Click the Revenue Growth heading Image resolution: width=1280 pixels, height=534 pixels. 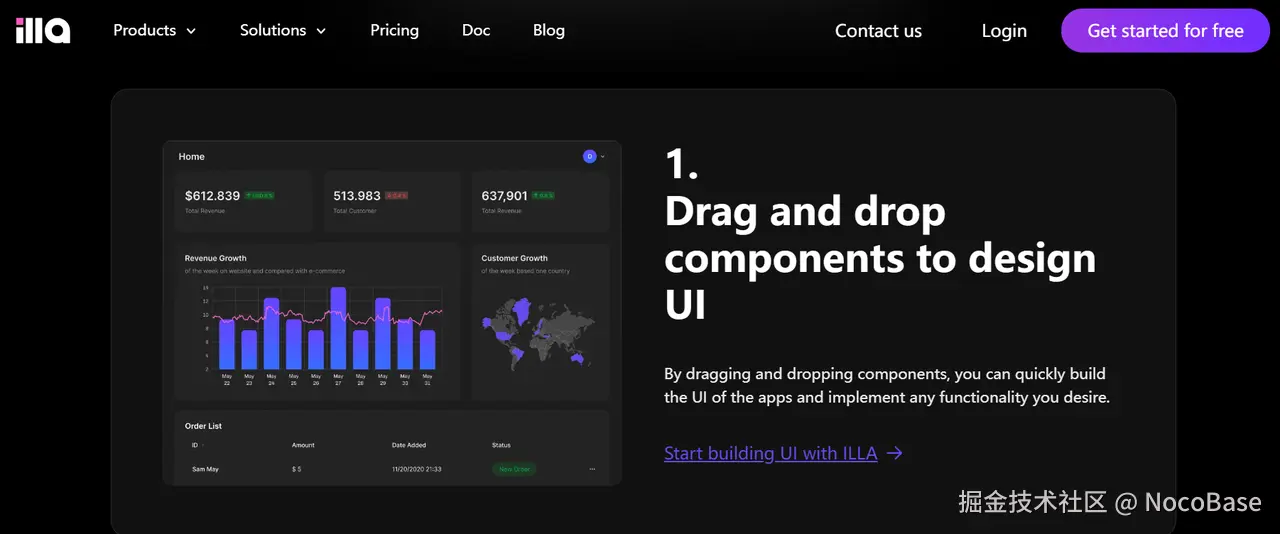[x=215, y=258]
